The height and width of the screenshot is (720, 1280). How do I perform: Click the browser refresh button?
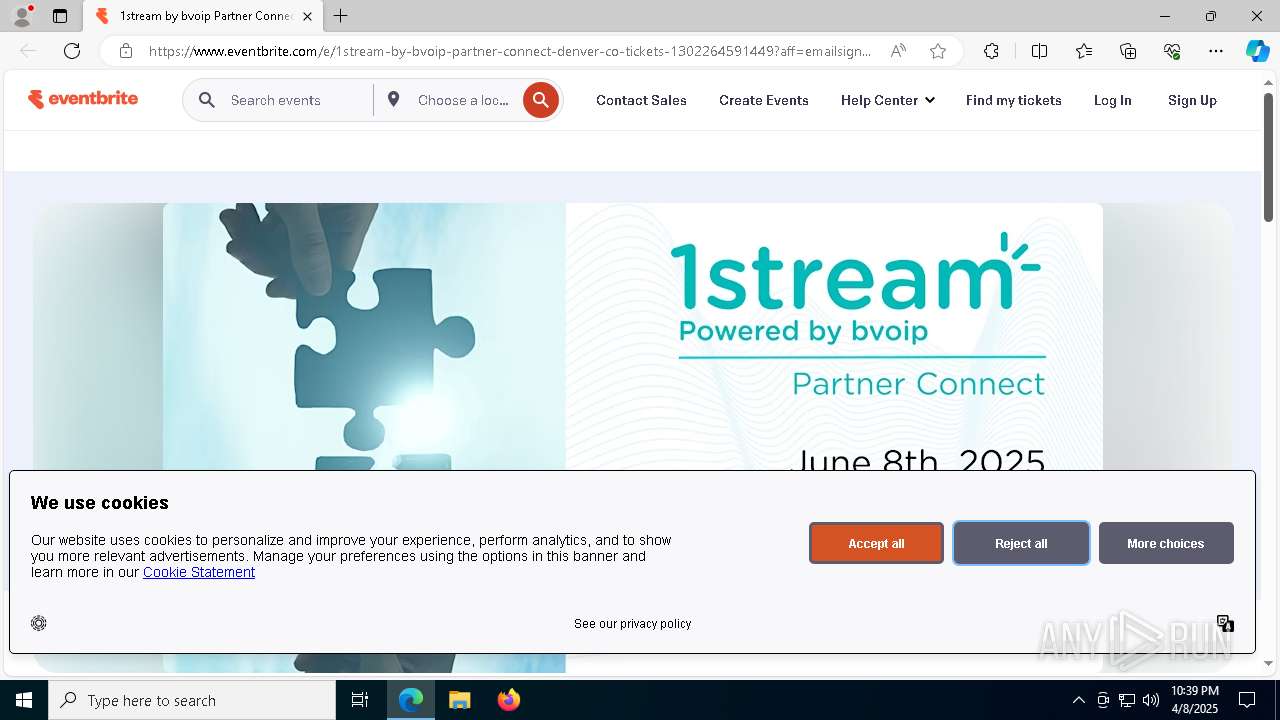(72, 51)
